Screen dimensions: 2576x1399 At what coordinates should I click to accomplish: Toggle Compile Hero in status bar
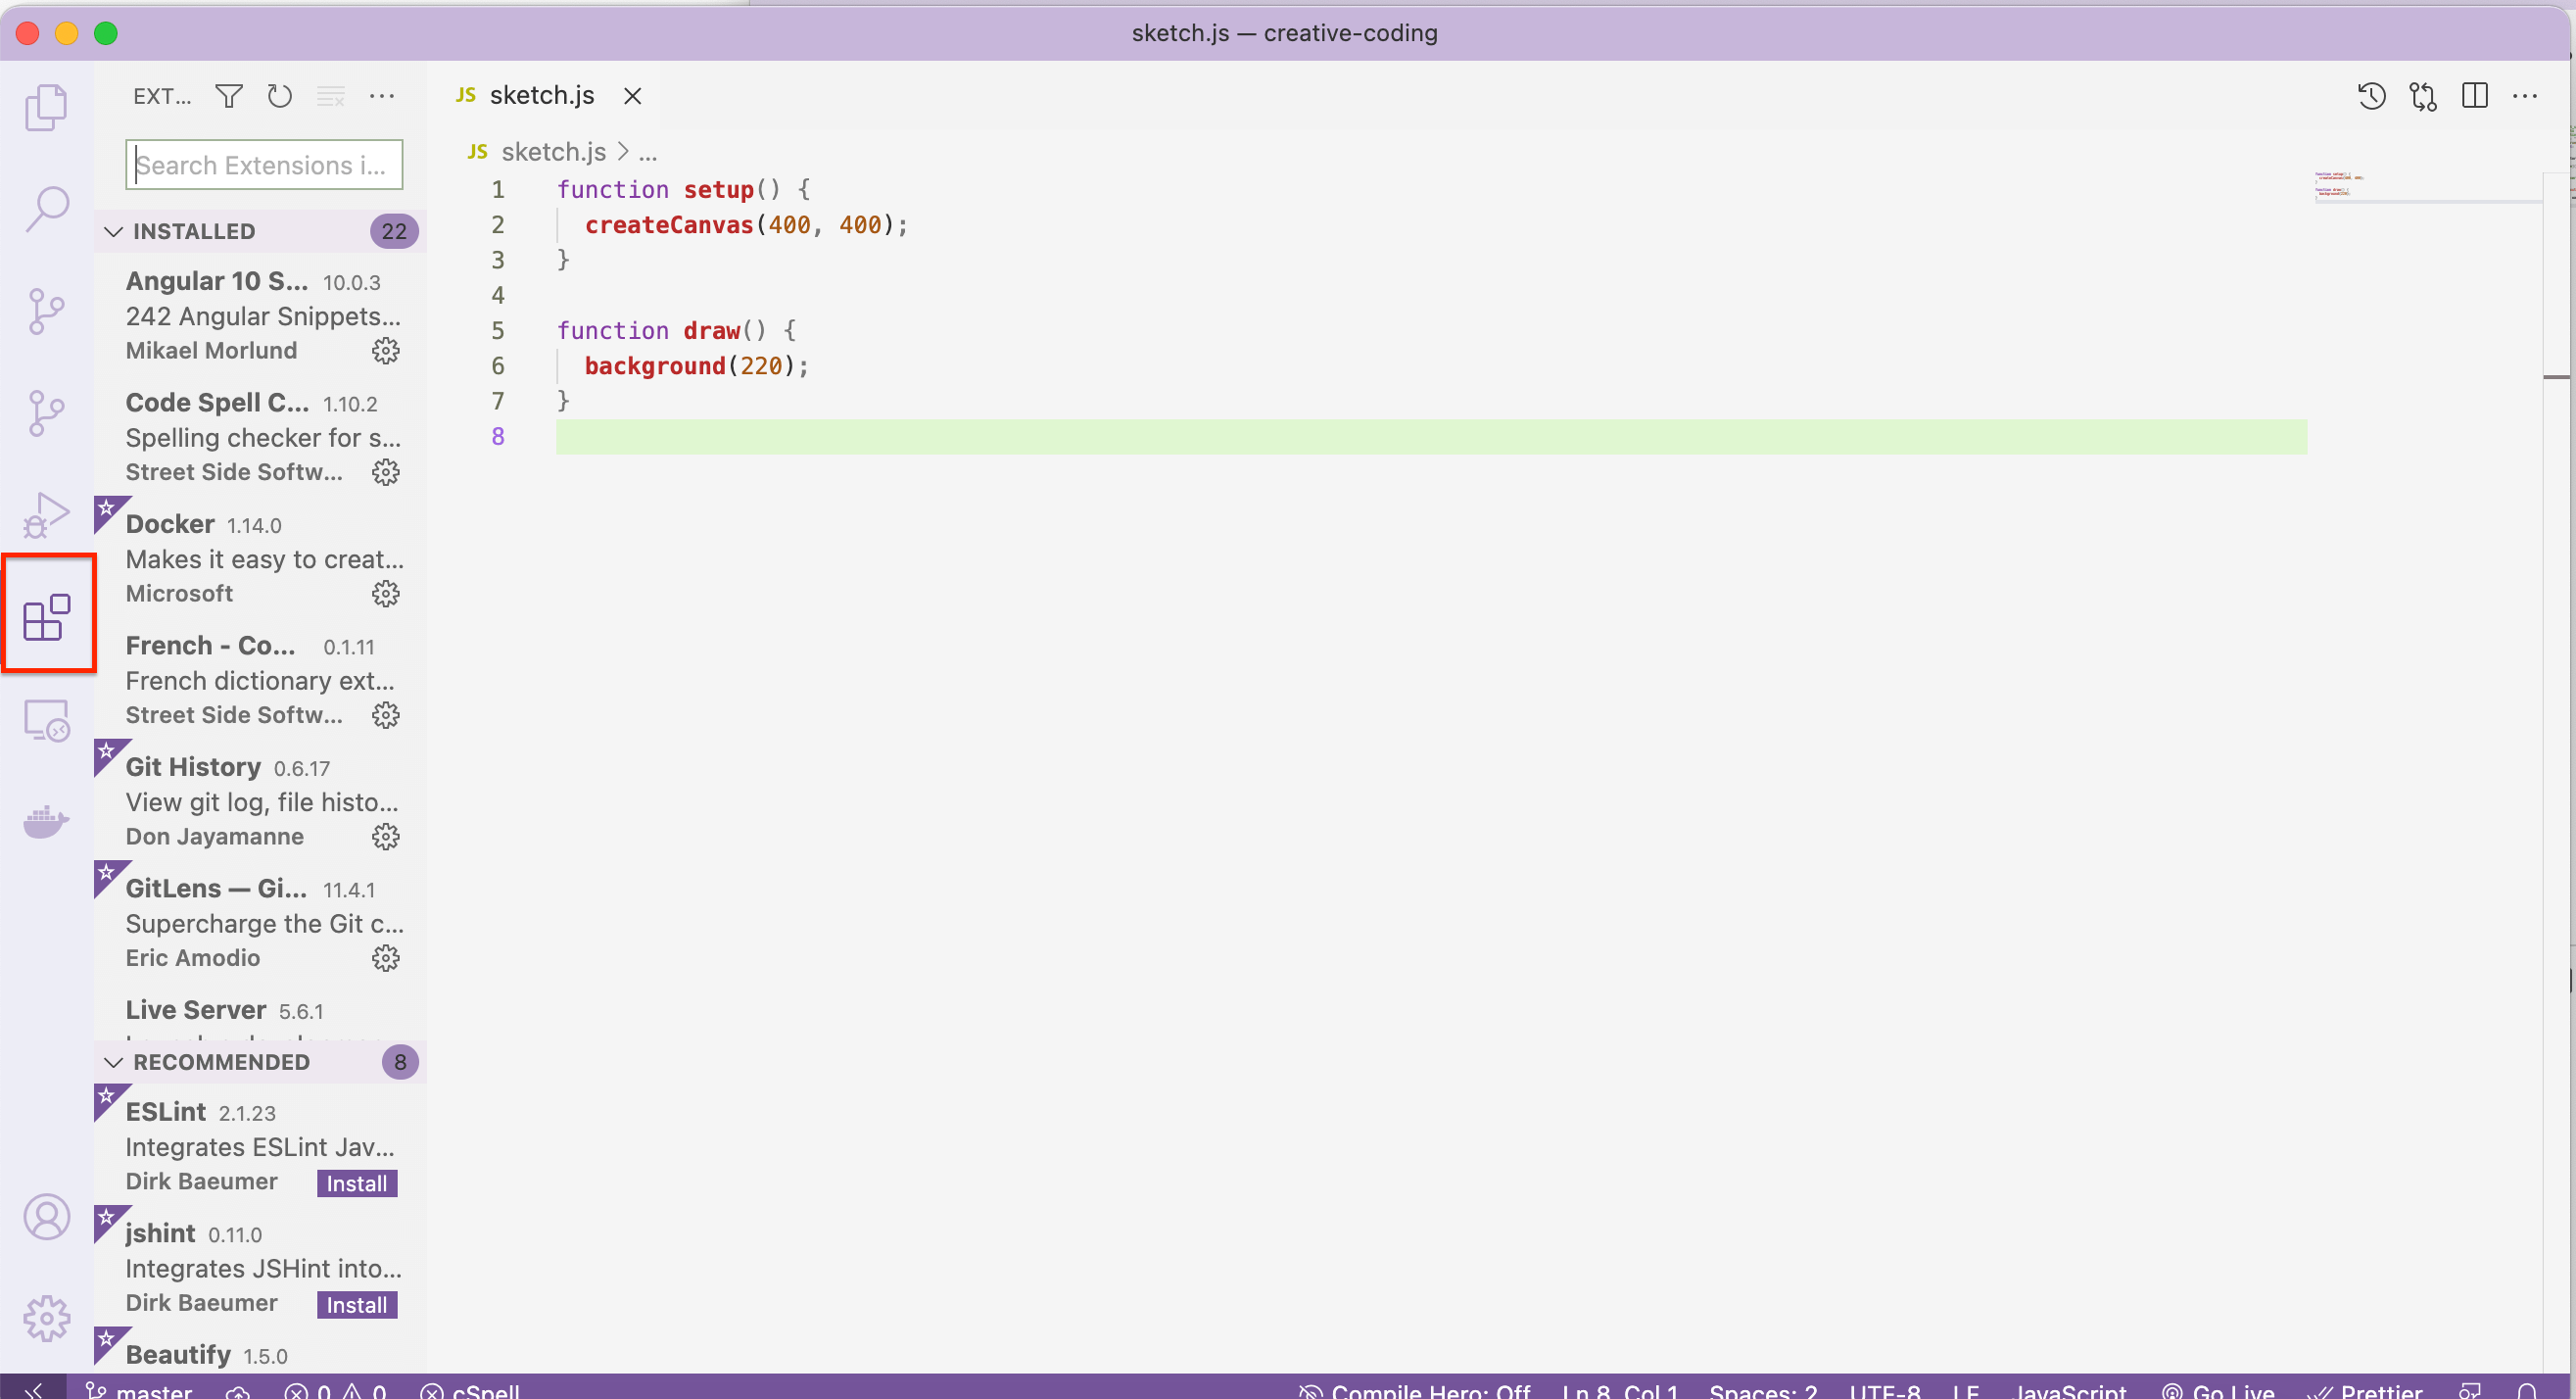click(x=1414, y=1389)
